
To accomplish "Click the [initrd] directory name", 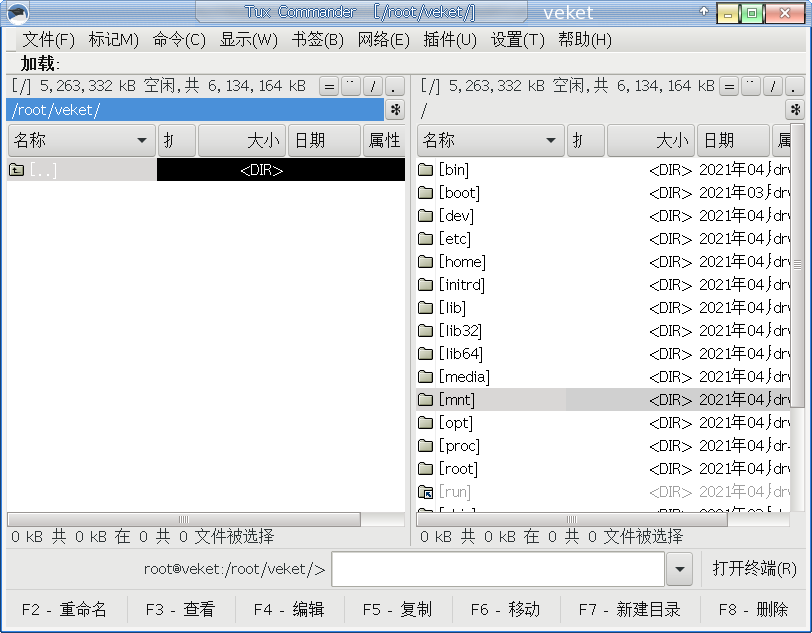I will tap(461, 284).
